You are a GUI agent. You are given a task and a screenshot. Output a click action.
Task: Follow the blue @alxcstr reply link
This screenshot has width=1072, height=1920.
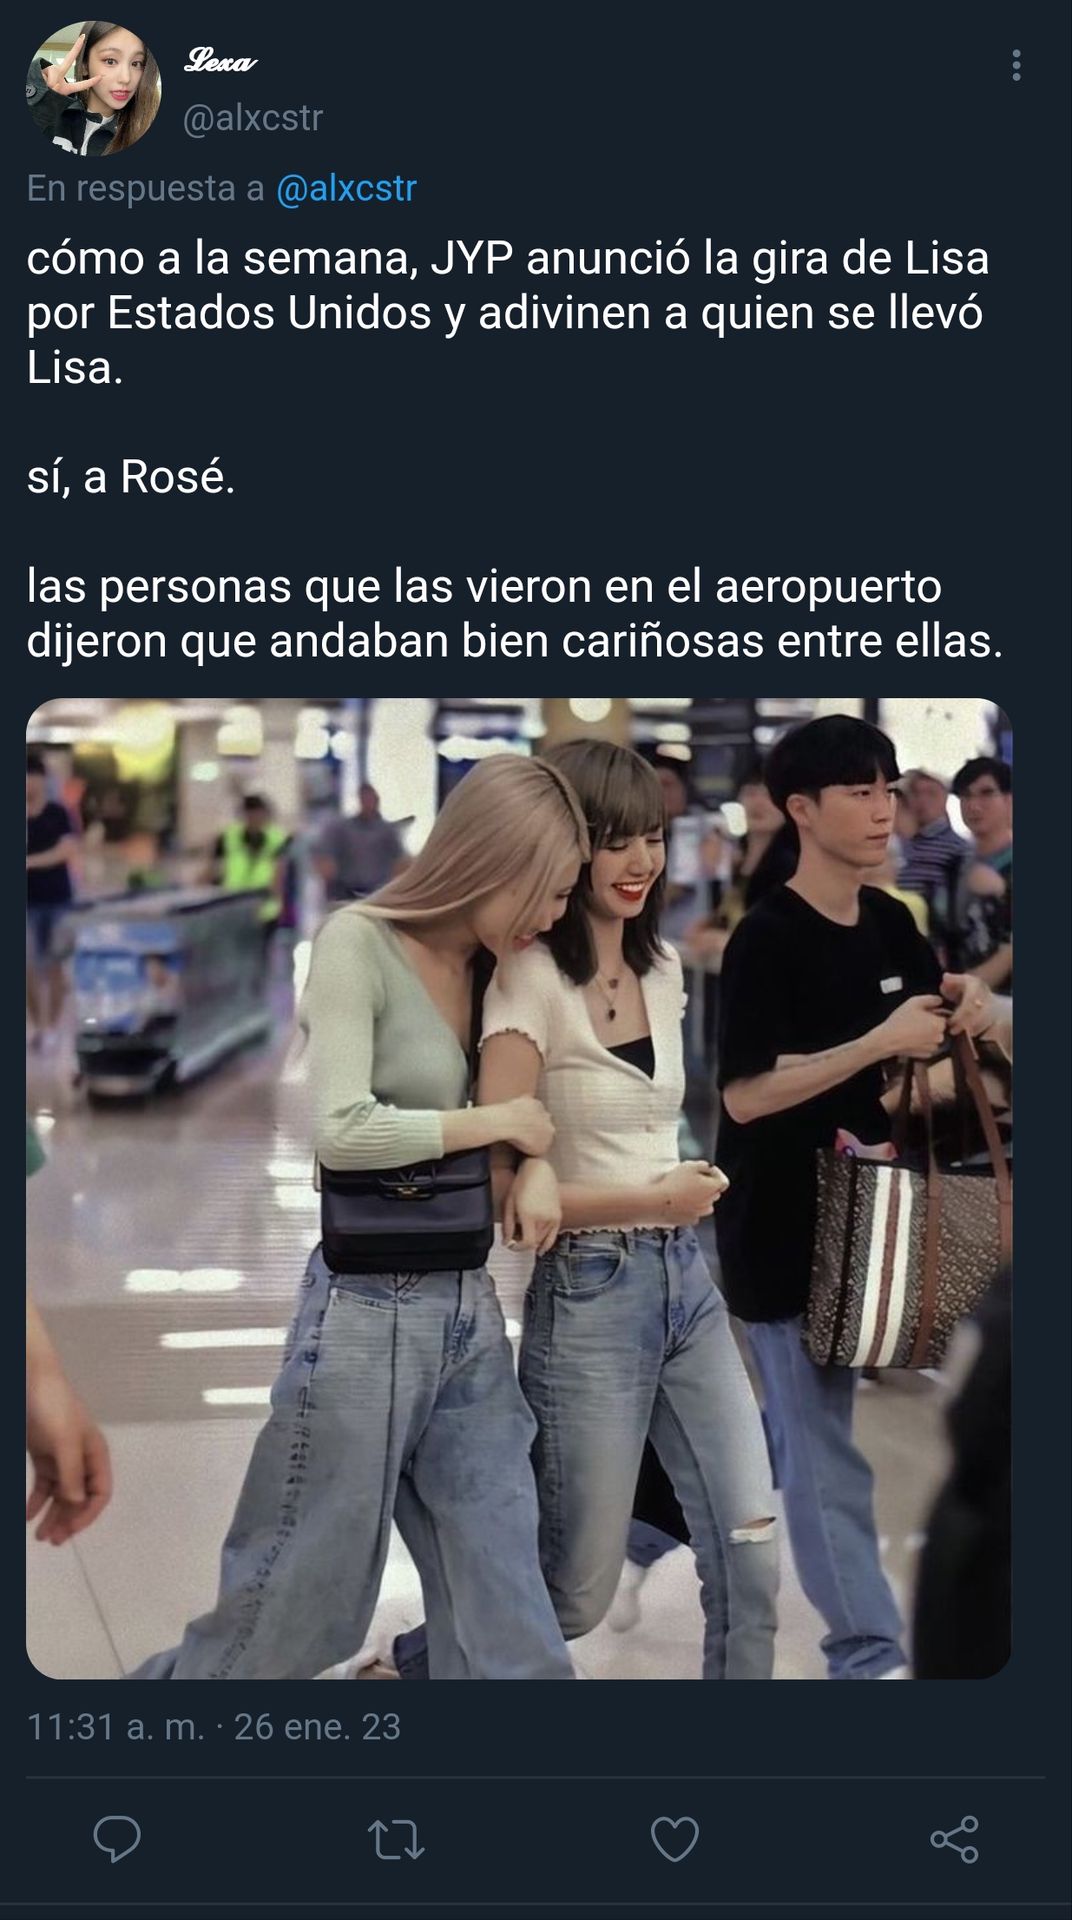pyautogui.click(x=346, y=188)
